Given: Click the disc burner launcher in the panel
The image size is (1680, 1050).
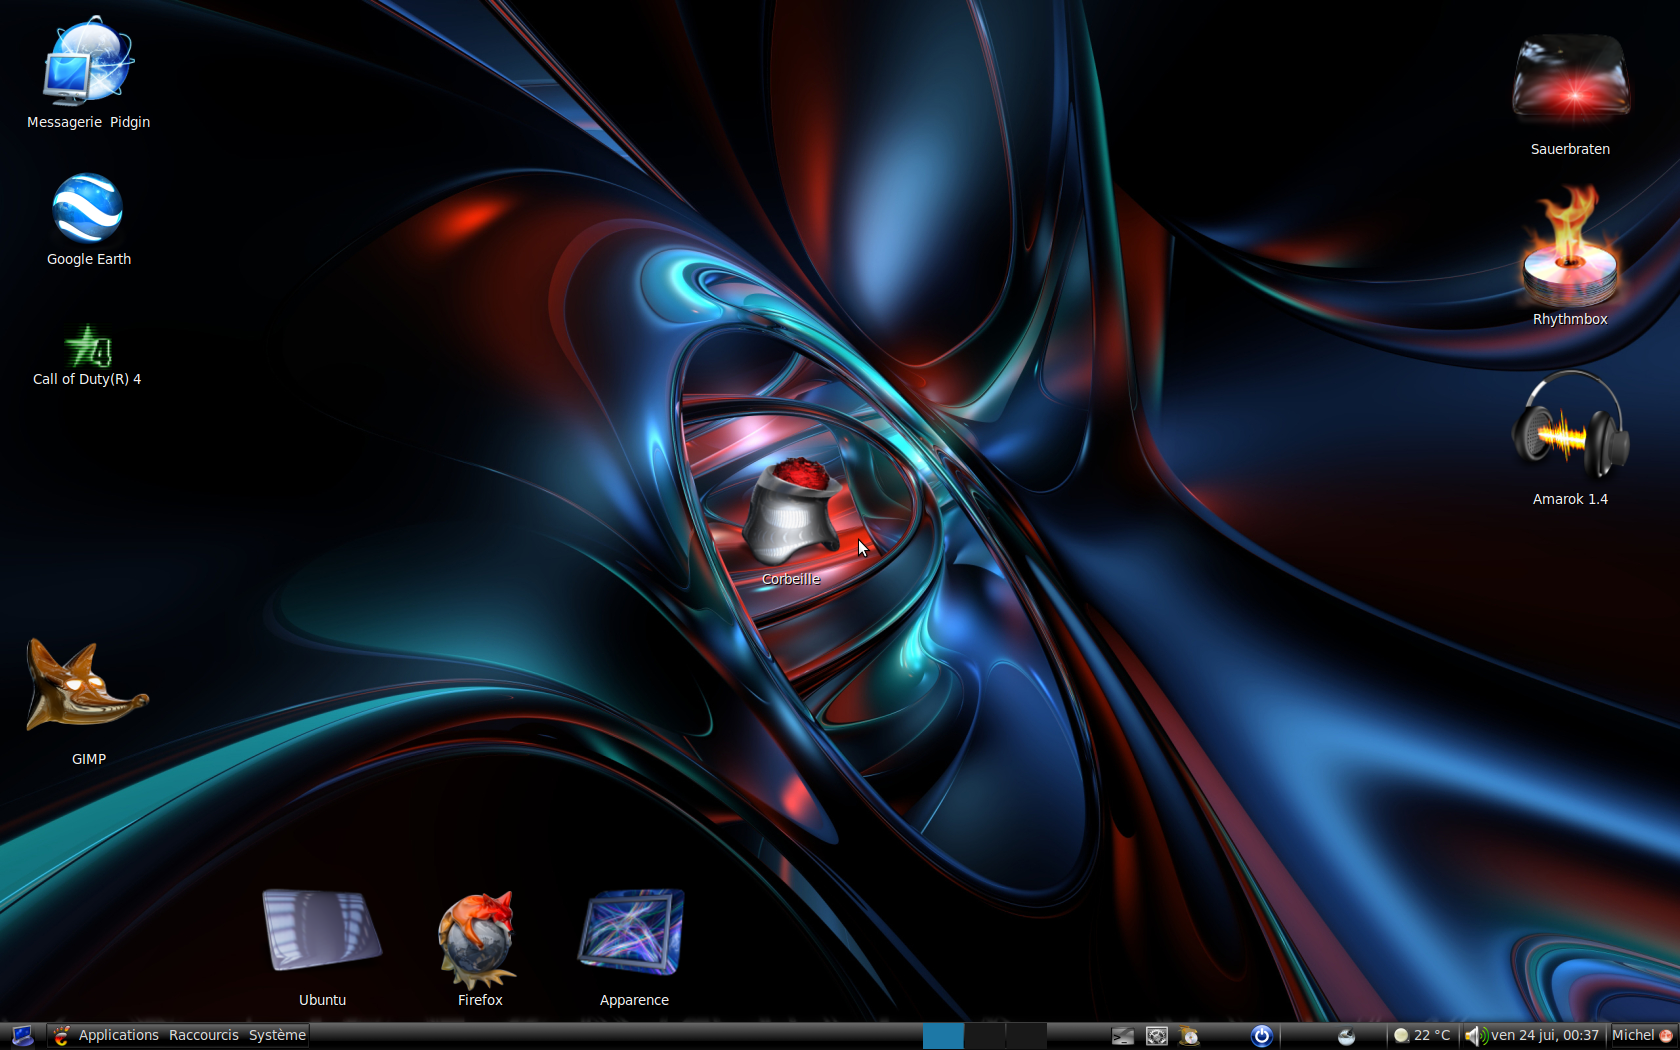Looking at the screenshot, I should [1190, 1036].
